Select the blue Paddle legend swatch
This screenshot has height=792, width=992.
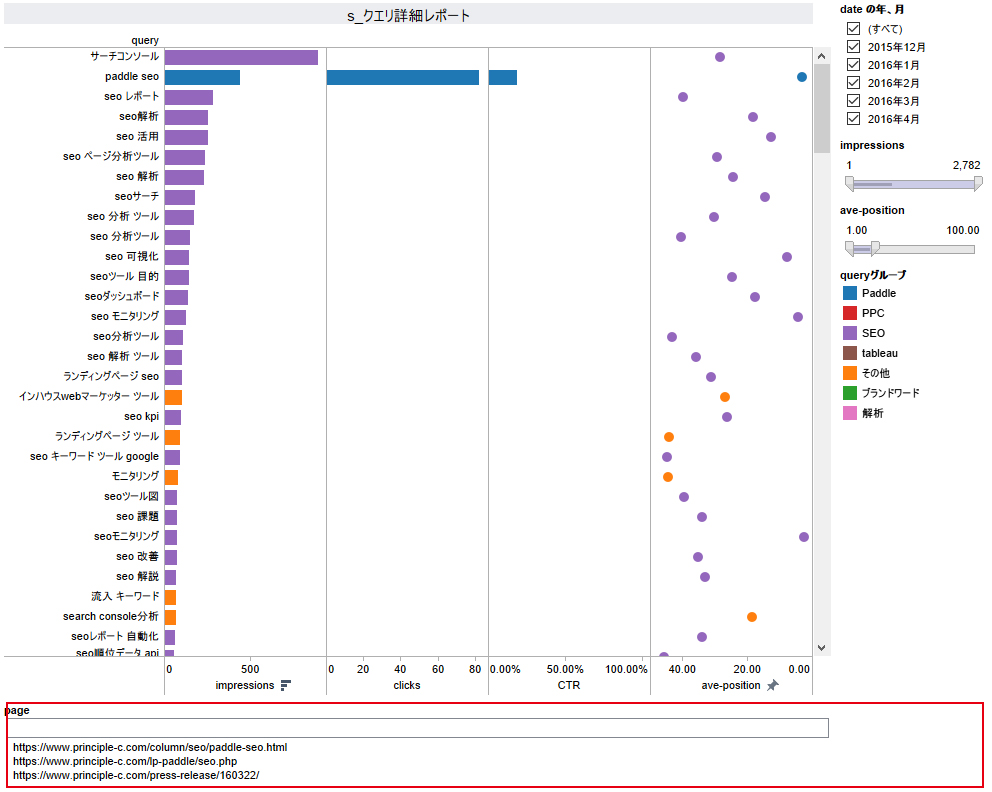pos(850,293)
